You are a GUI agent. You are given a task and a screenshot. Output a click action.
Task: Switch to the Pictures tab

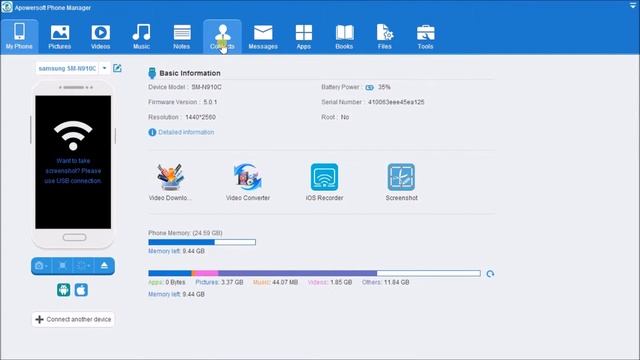60,36
